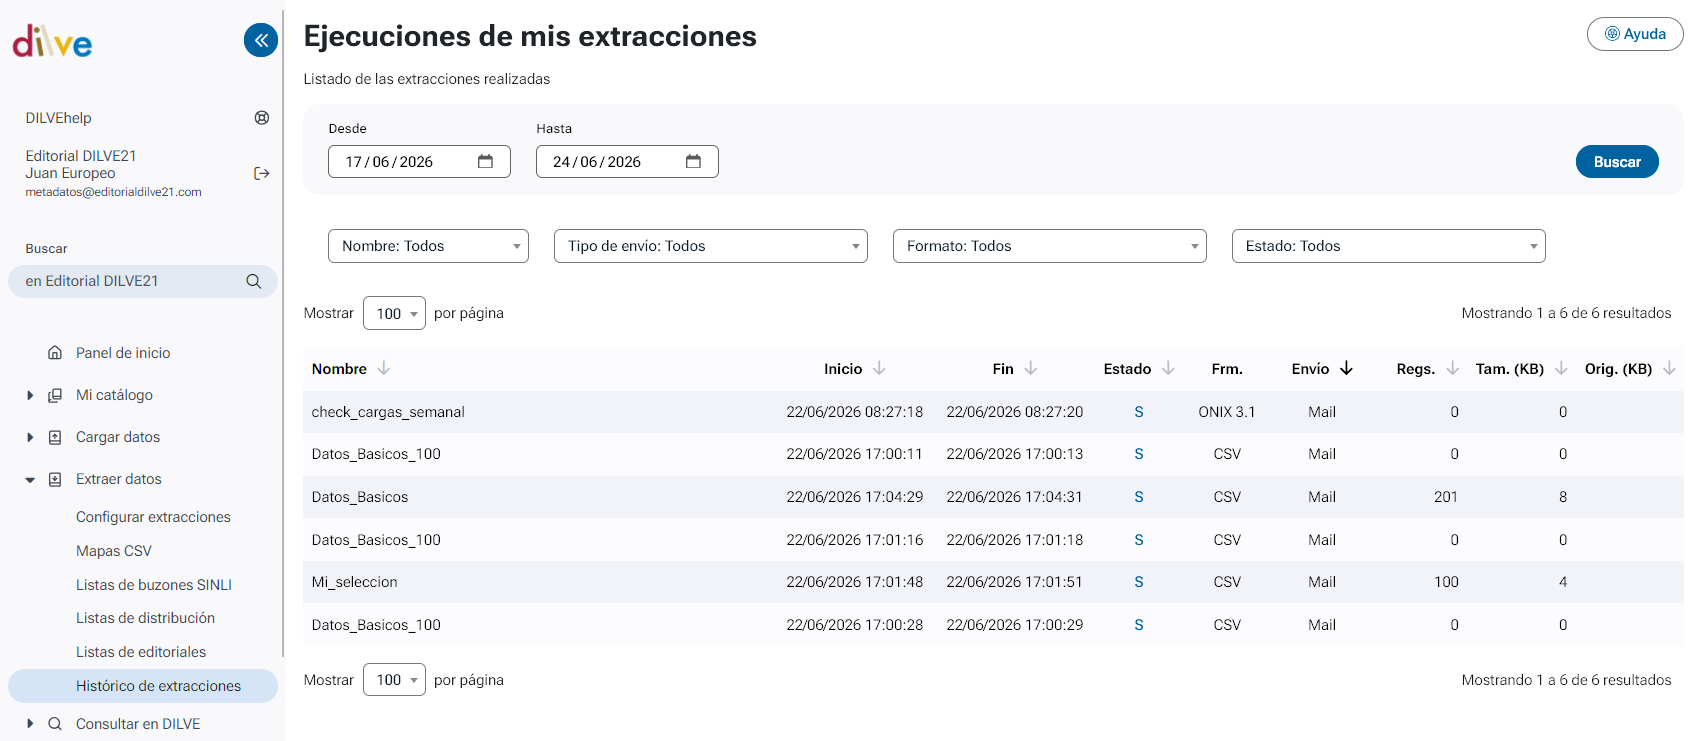Viewport: 1696px width, 741px height.
Task: Click status S of check_cargas_semanal row
Action: 1139,412
